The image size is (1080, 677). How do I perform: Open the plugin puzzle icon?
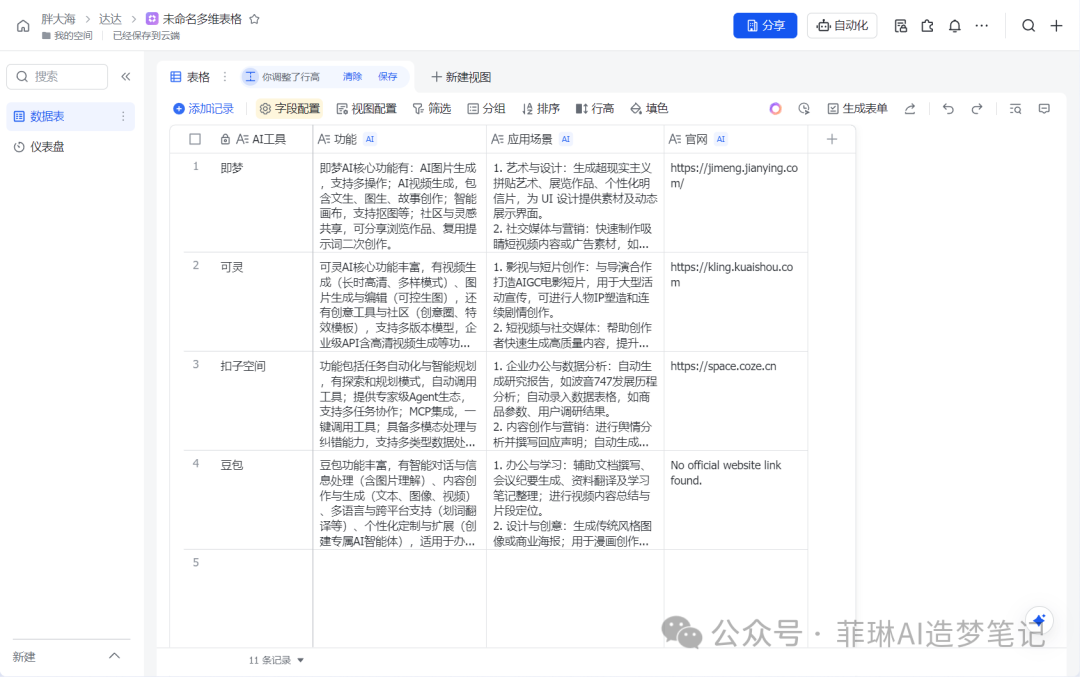click(x=927, y=26)
